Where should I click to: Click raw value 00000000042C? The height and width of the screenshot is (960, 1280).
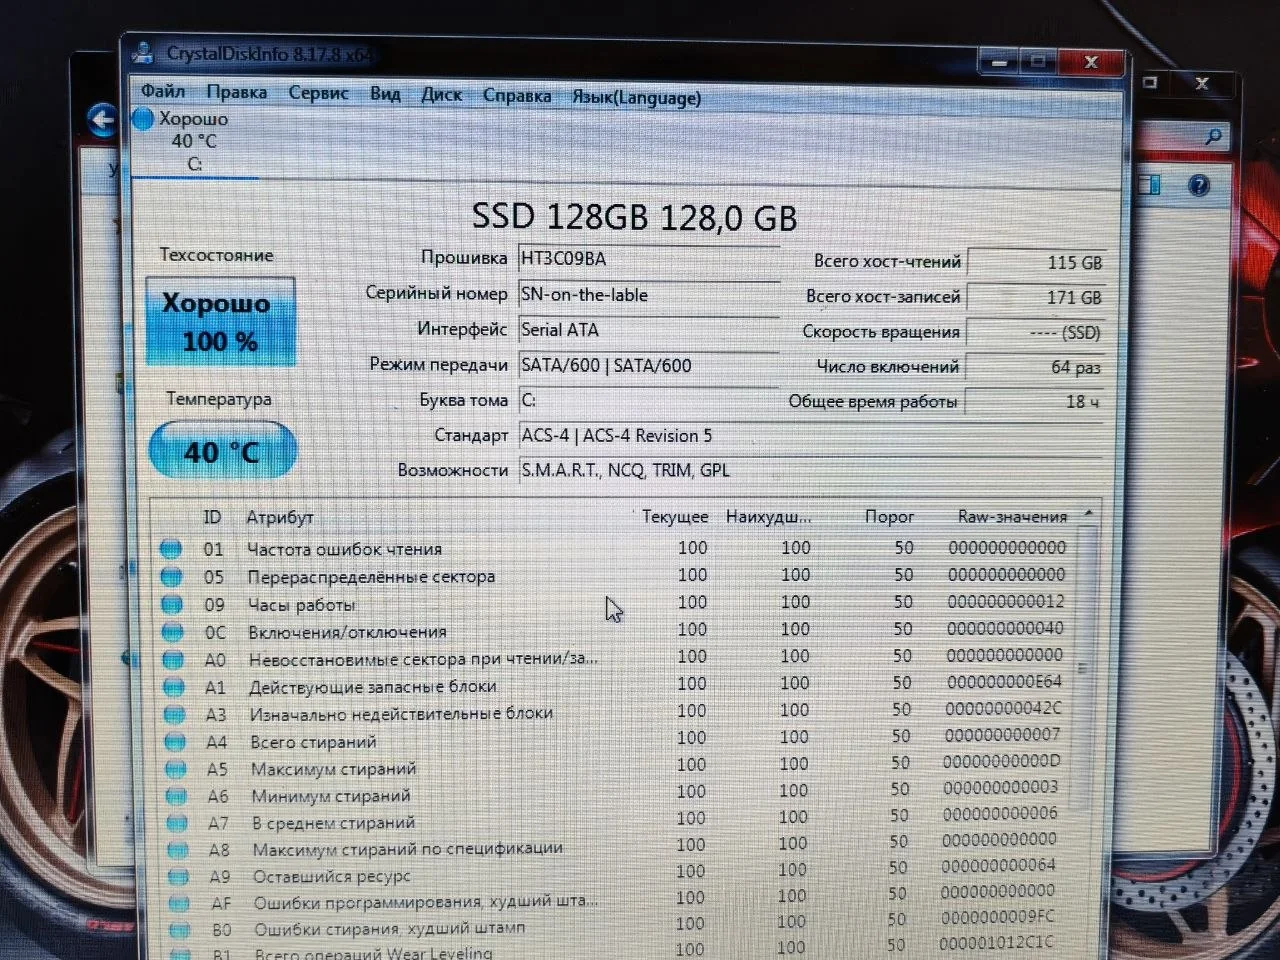coord(1003,708)
